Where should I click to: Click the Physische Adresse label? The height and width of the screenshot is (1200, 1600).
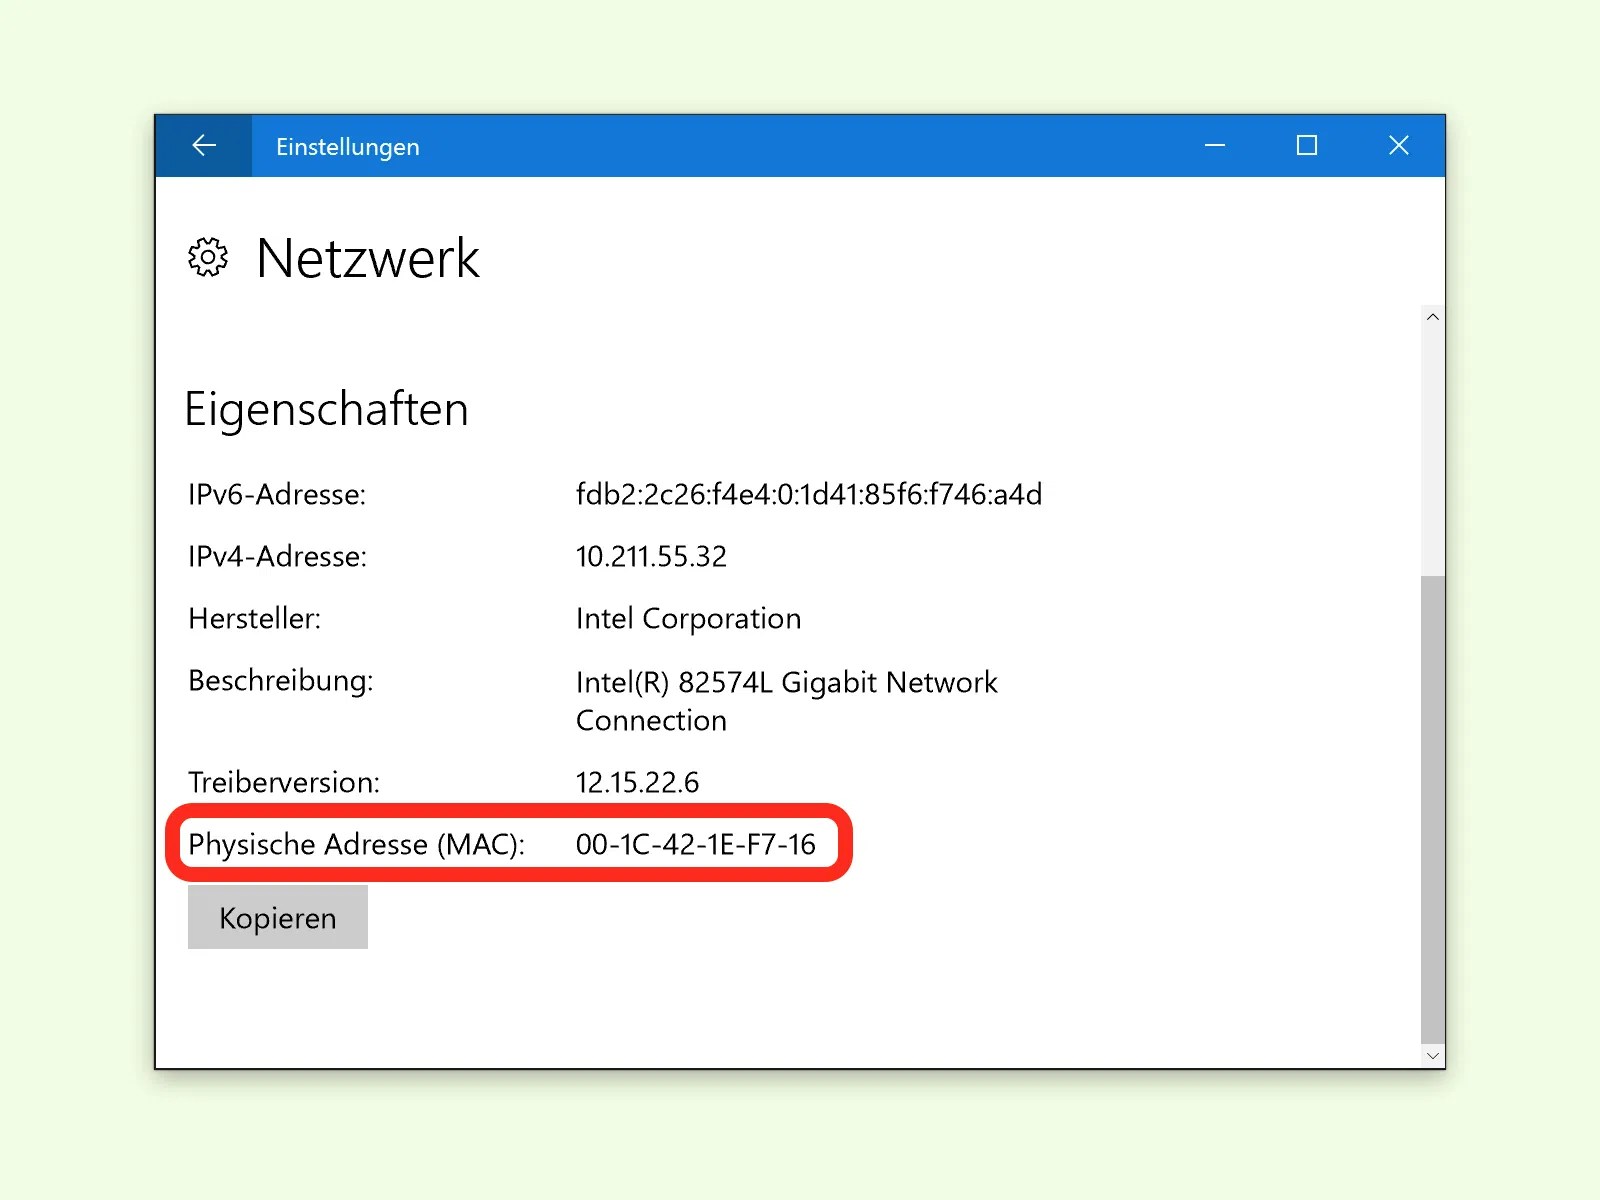pyautogui.click(x=356, y=844)
